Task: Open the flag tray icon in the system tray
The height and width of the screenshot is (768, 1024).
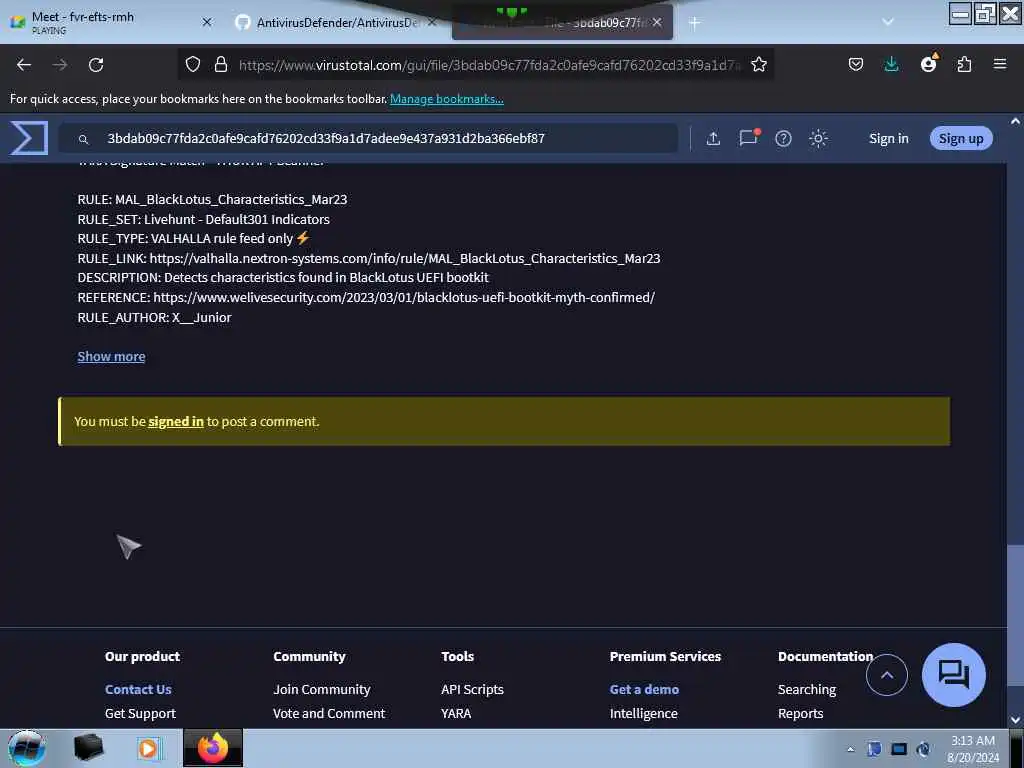Action: click(x=874, y=749)
